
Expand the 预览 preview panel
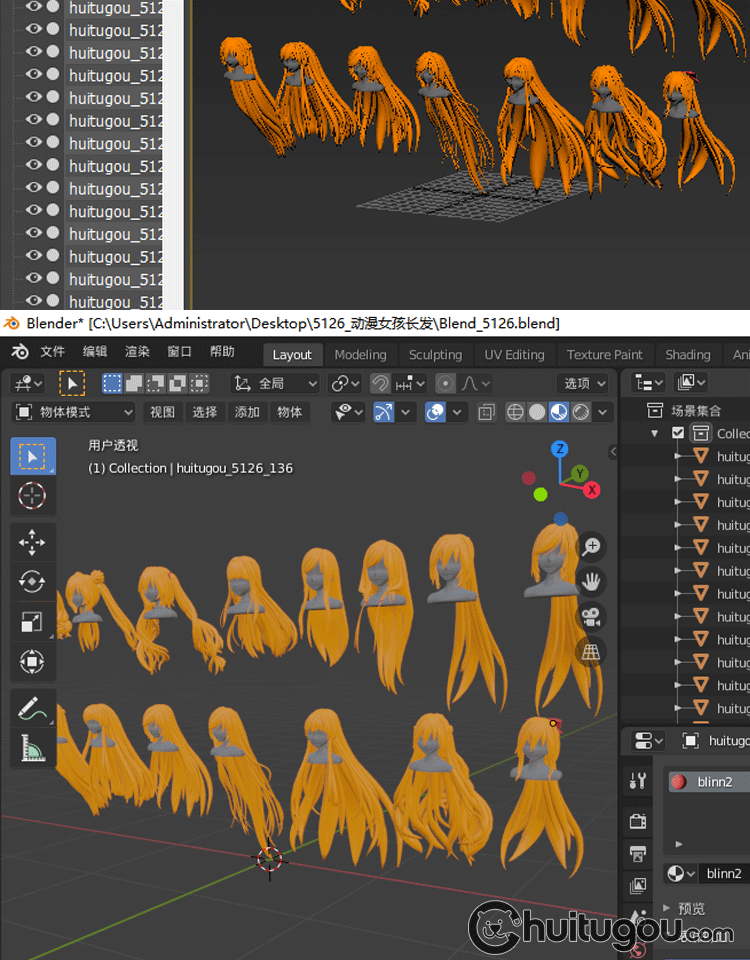683,908
